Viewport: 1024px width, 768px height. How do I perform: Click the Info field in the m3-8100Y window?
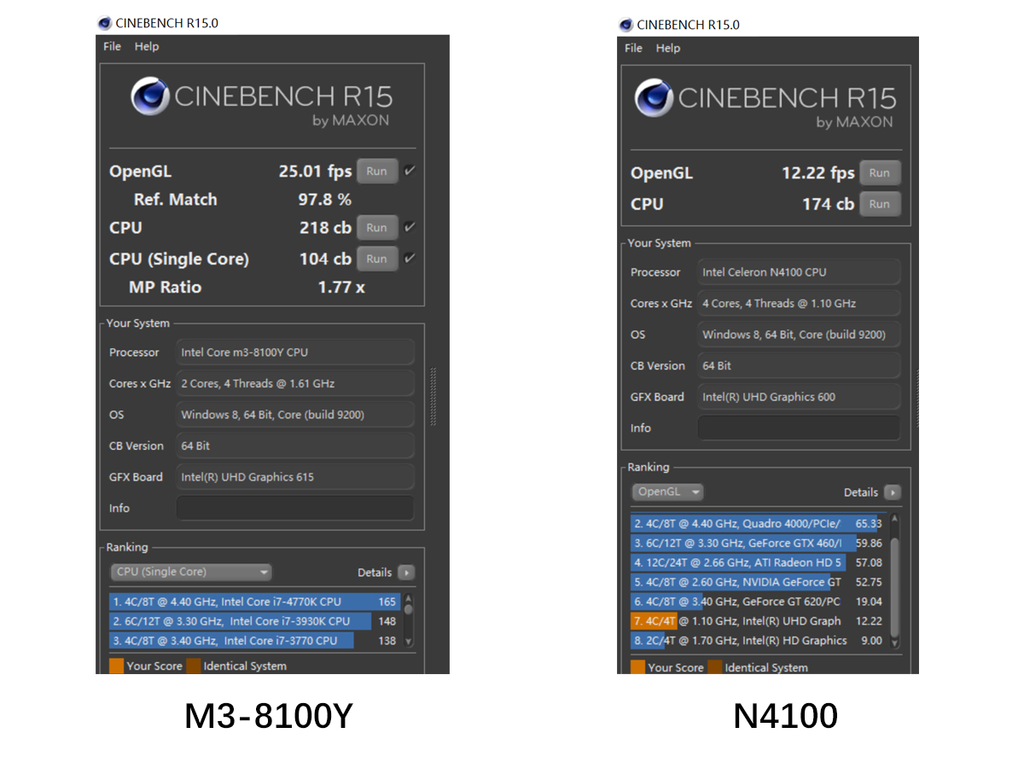[x=295, y=508]
